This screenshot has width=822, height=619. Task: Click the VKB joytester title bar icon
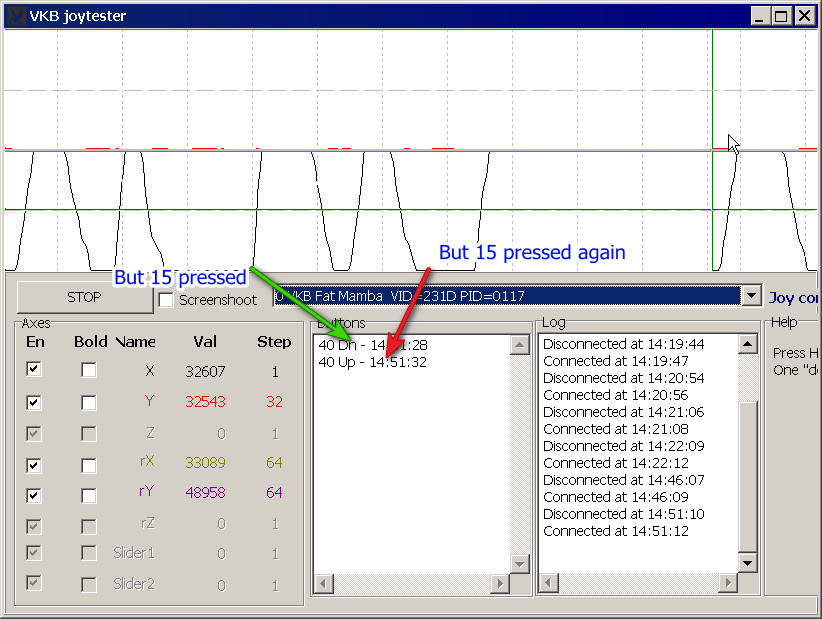(15, 15)
